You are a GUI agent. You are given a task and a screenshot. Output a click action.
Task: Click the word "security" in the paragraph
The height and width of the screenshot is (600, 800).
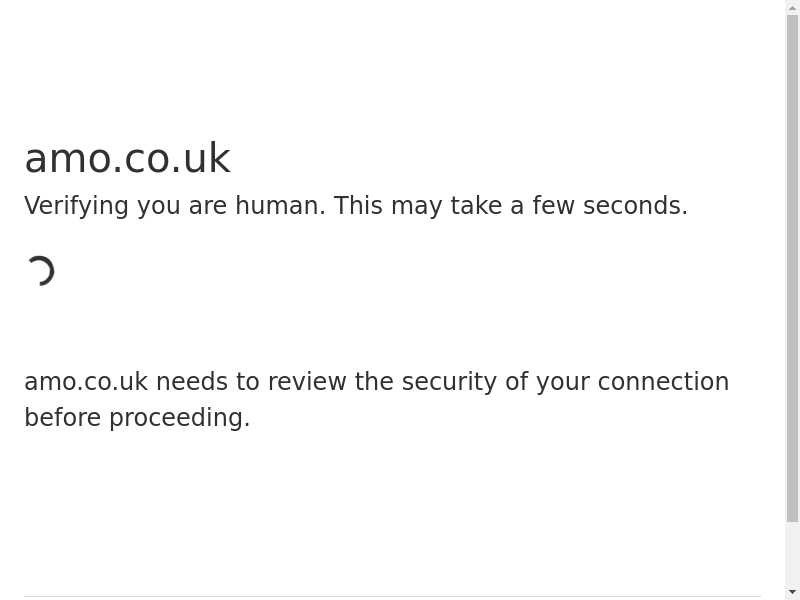tap(449, 382)
